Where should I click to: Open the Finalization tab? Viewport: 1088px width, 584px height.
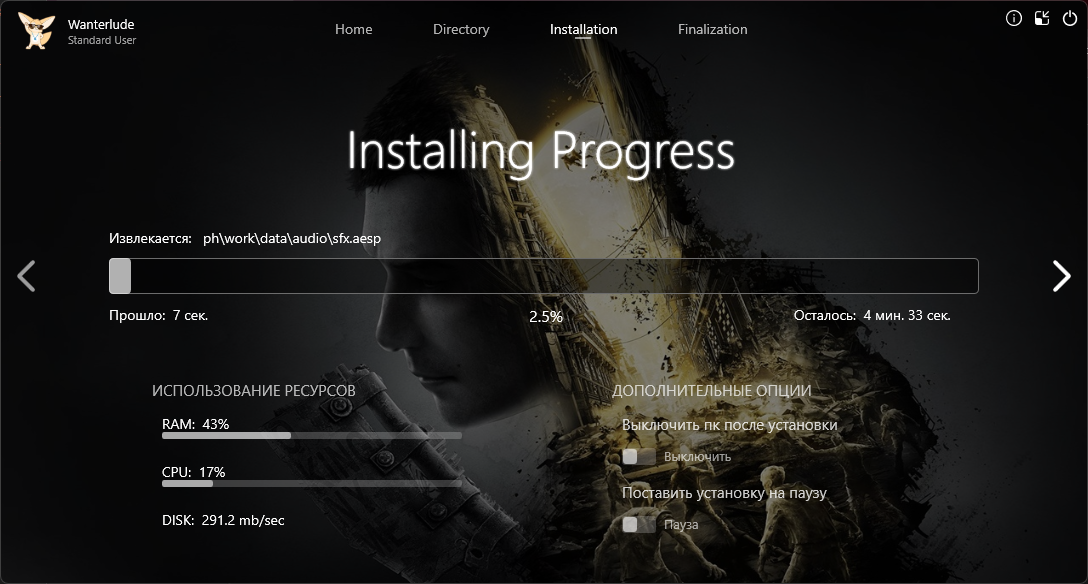[712, 29]
